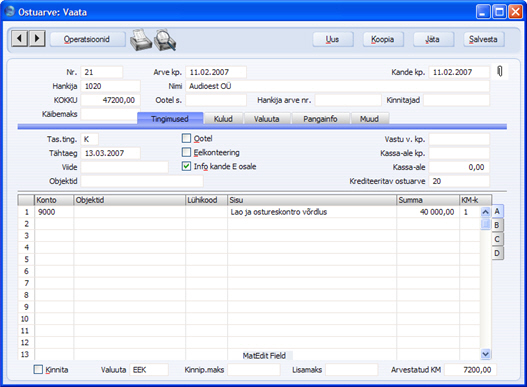Click Krediteeritav ostuarve field 20
Image resolution: width=527 pixels, height=387 pixels.
click(459, 181)
